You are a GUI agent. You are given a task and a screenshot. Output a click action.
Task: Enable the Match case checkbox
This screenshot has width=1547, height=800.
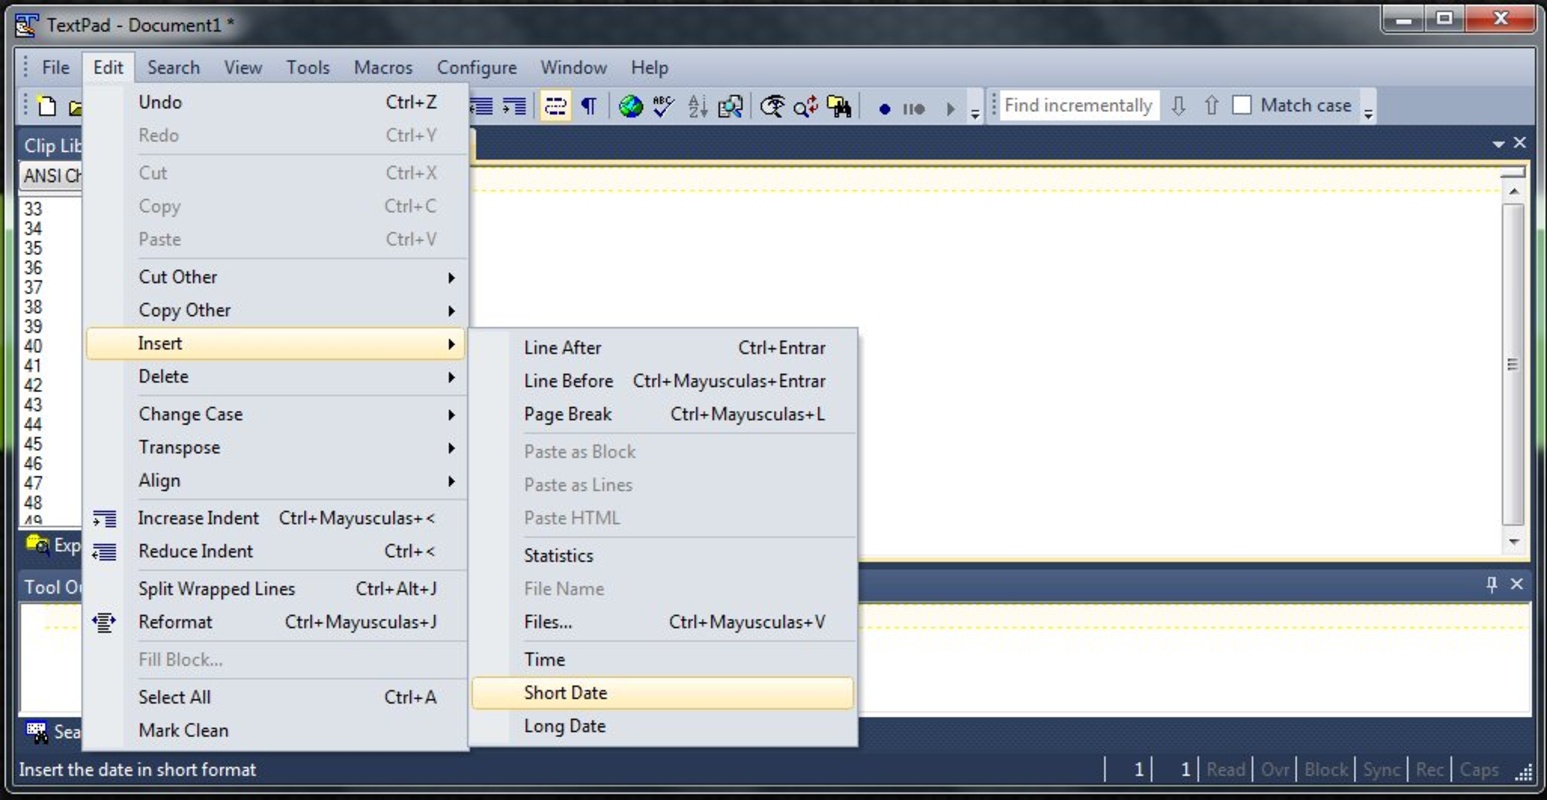pyautogui.click(x=1242, y=105)
